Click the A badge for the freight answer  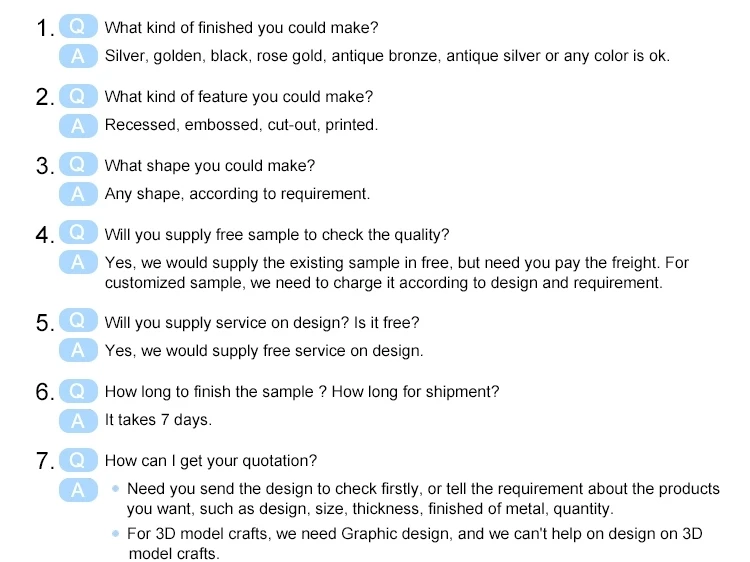78,263
